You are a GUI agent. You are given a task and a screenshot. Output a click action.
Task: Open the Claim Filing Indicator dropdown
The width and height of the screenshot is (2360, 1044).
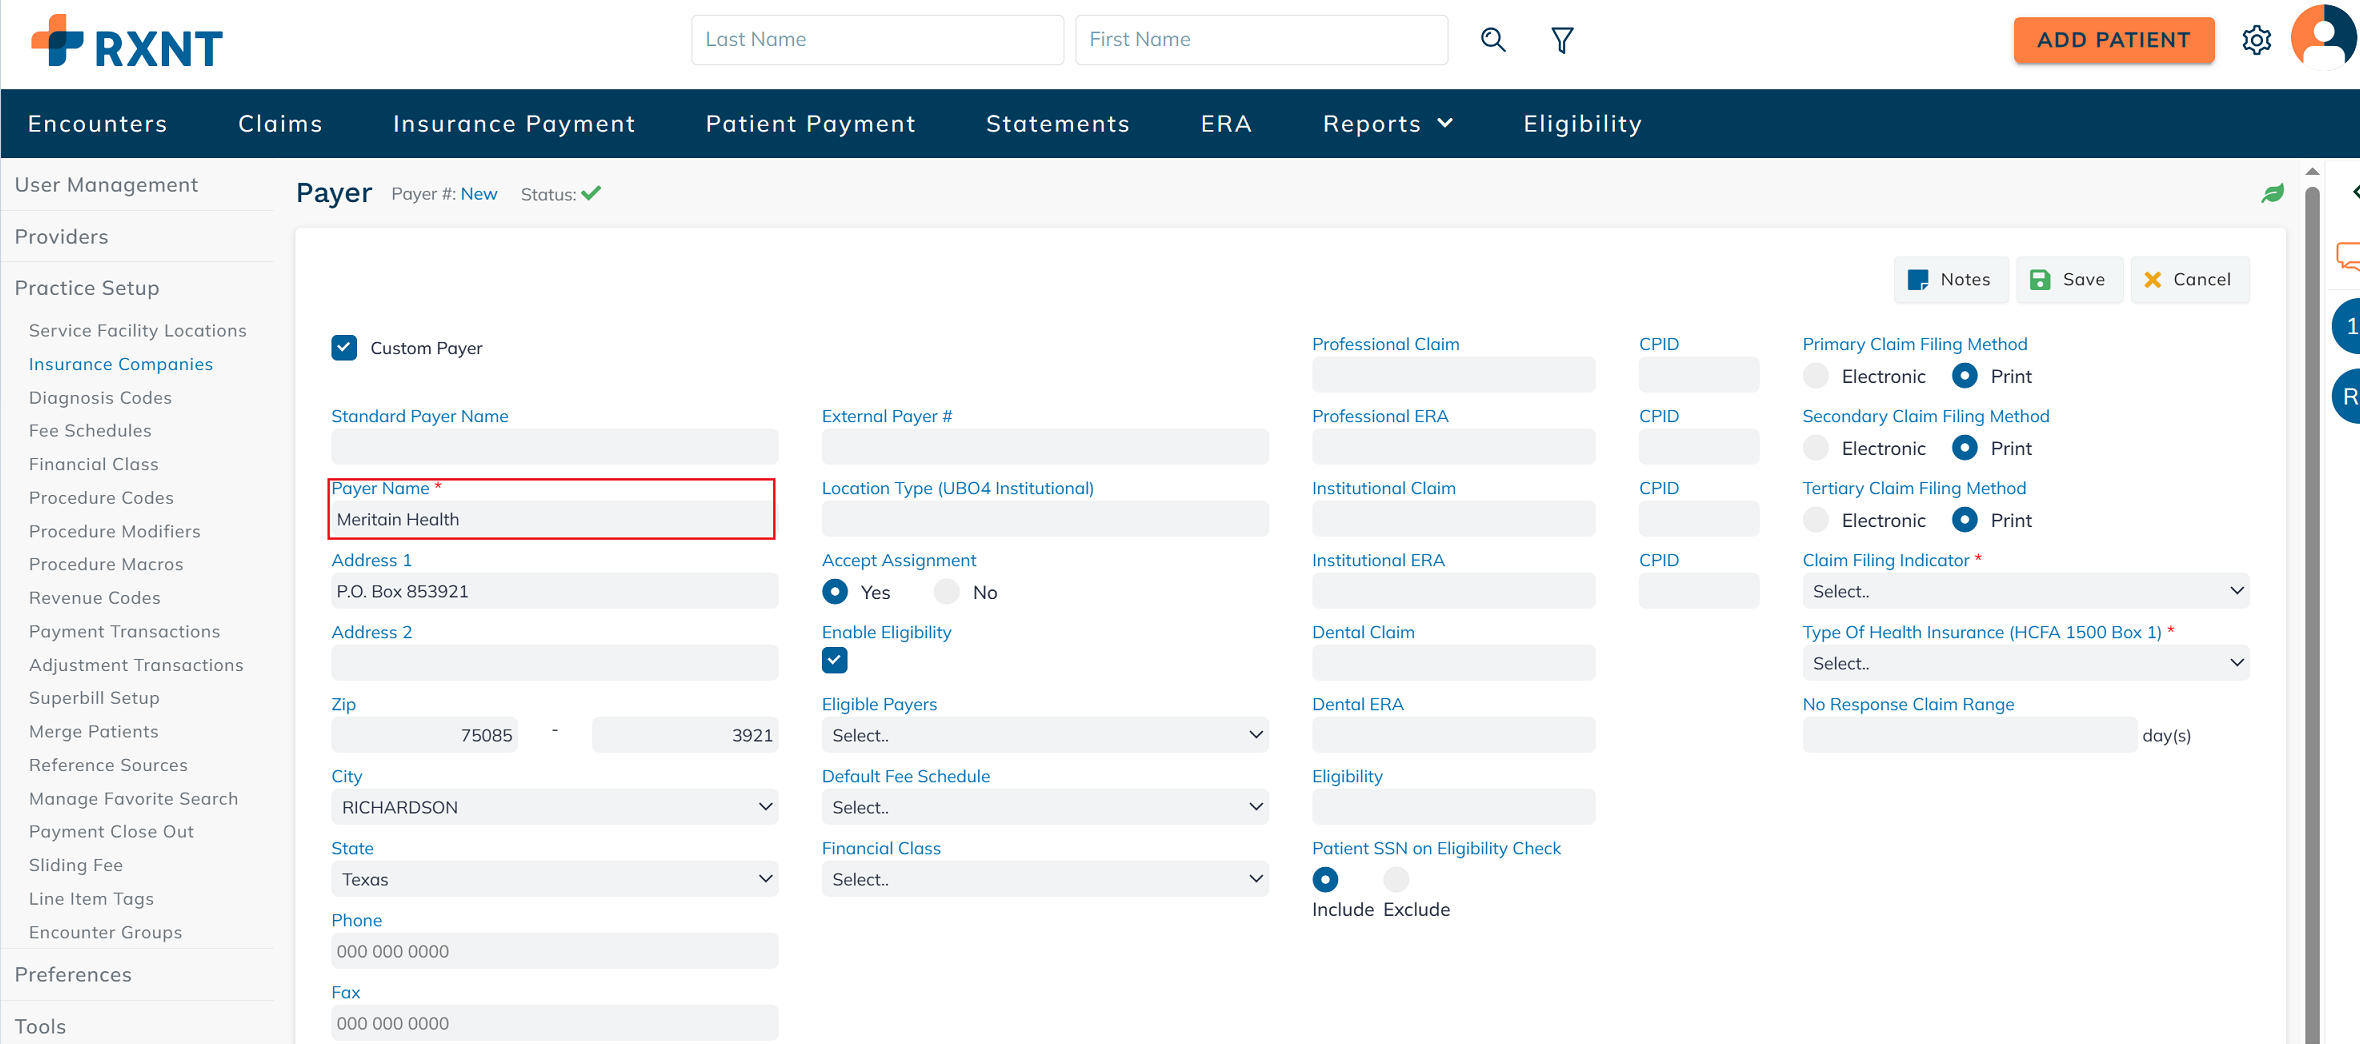coord(2025,591)
